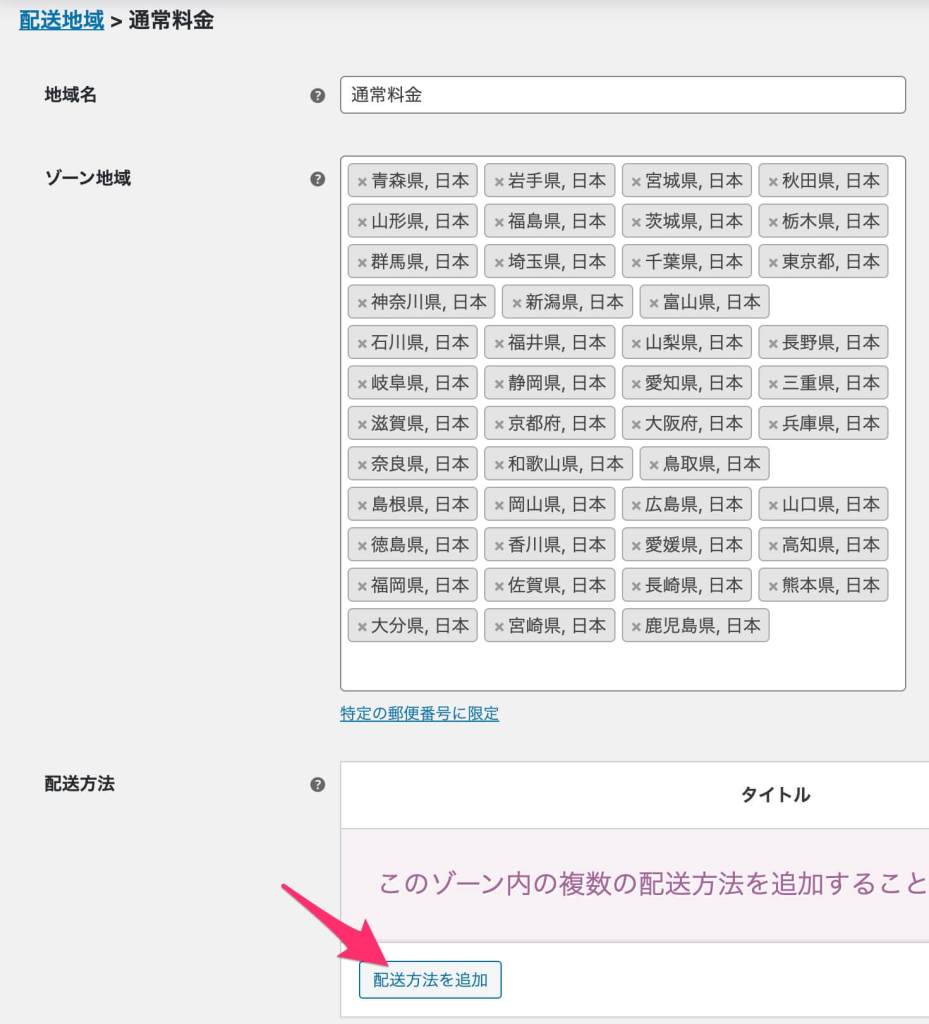Click the タイトル column header

775,795
